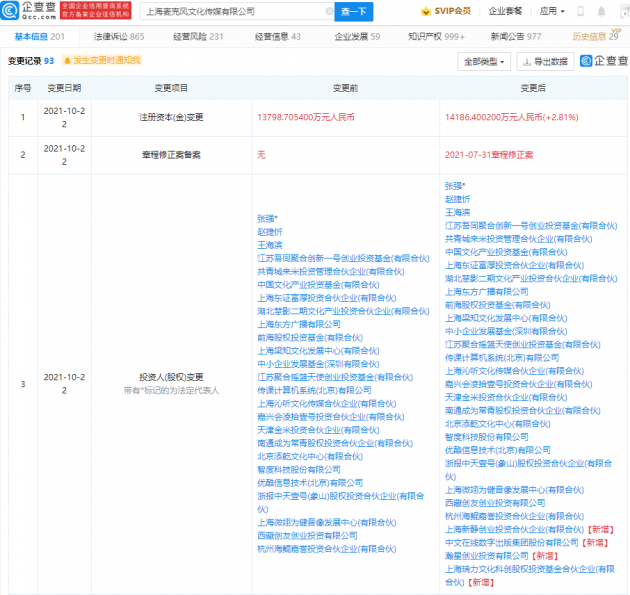Screen dimensions: 630x595
Task: Click the SVIP crown icon
Action: 425,11
